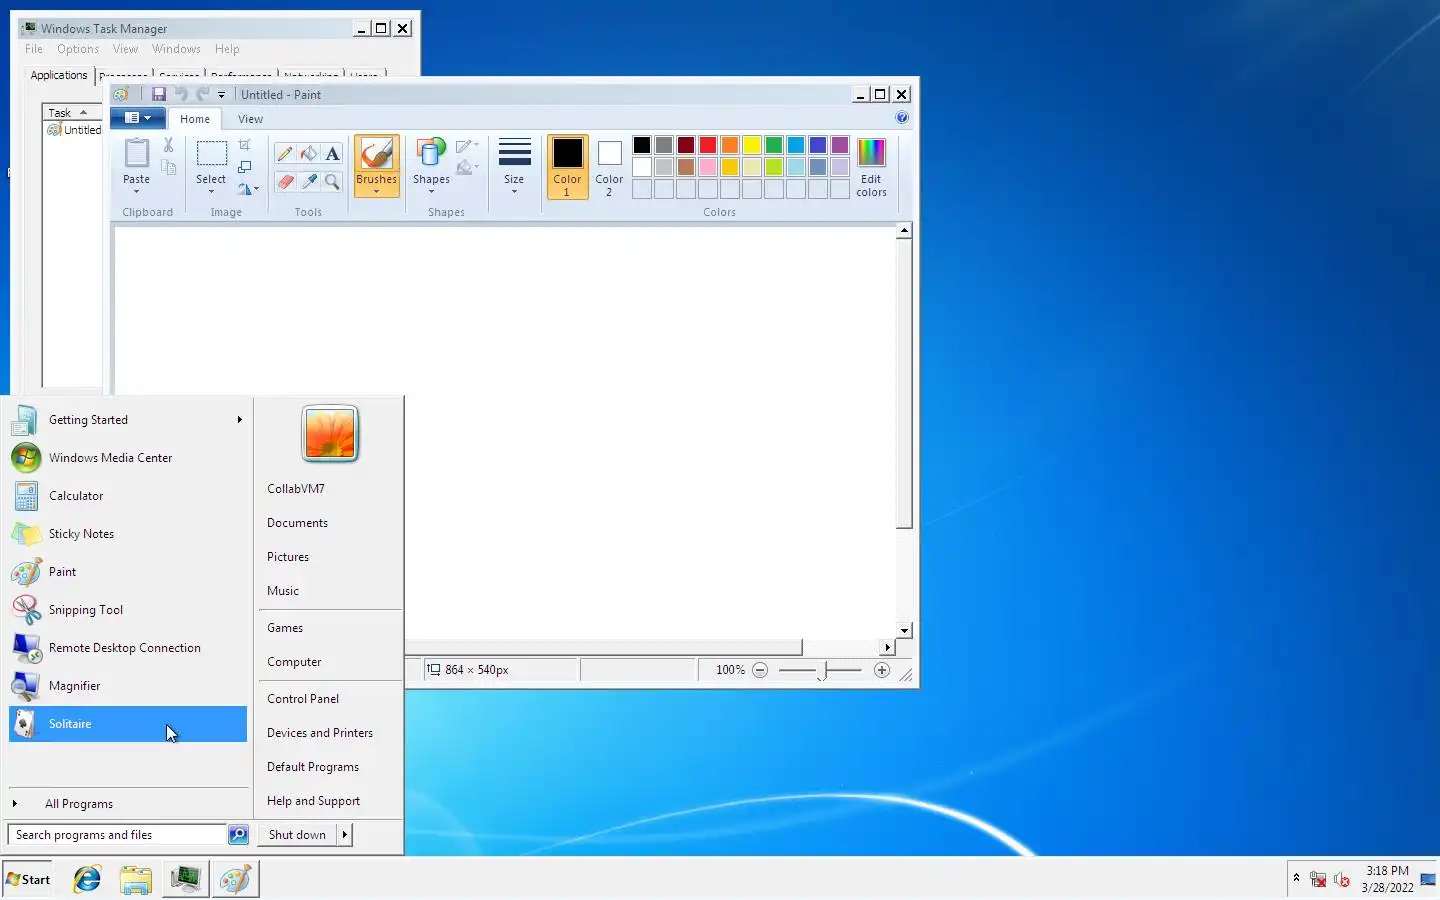Click the user account picture in Start menu

click(330, 433)
